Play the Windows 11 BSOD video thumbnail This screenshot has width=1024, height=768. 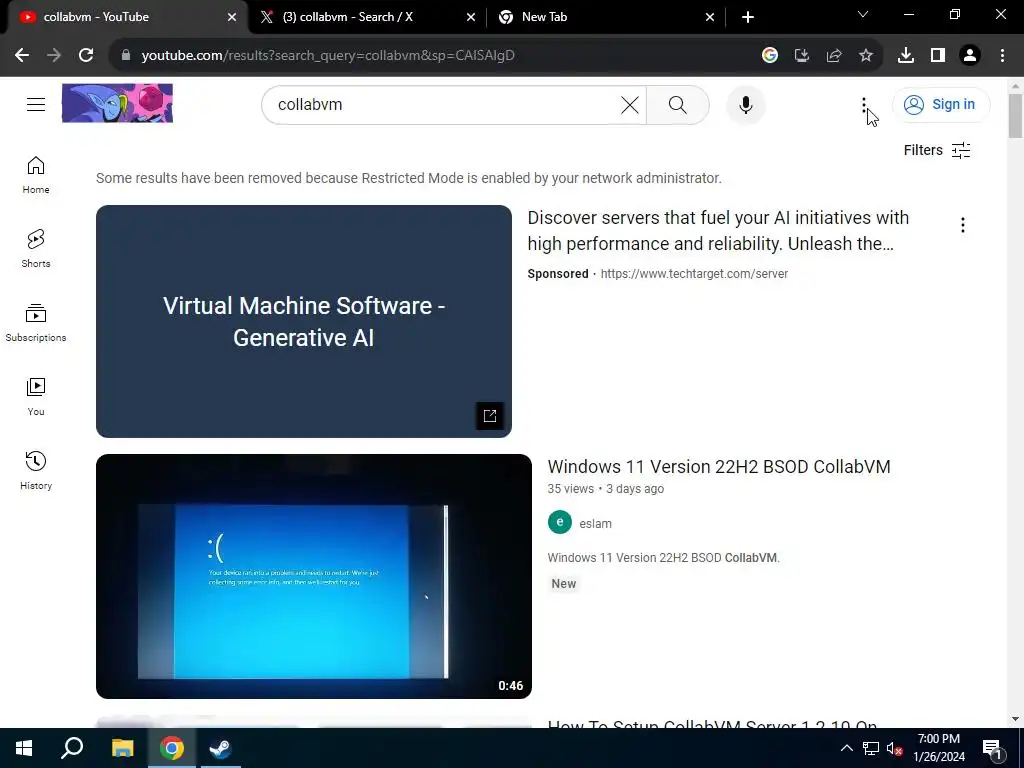pyautogui.click(x=314, y=576)
